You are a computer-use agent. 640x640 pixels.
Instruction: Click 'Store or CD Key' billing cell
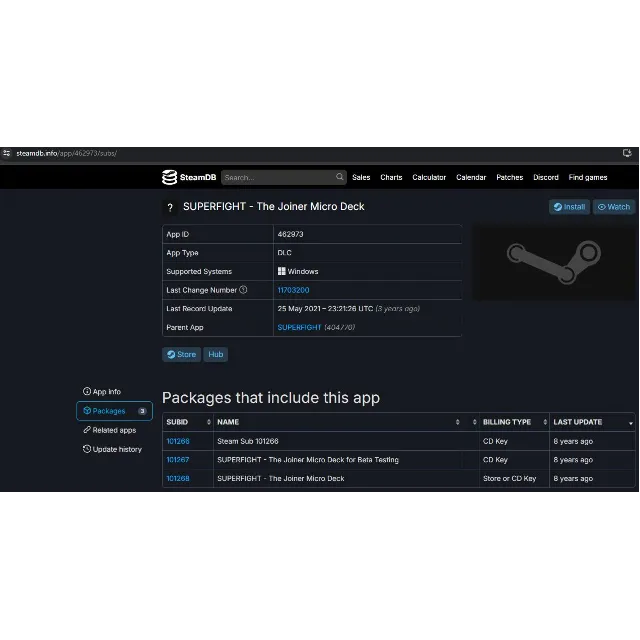(509, 478)
